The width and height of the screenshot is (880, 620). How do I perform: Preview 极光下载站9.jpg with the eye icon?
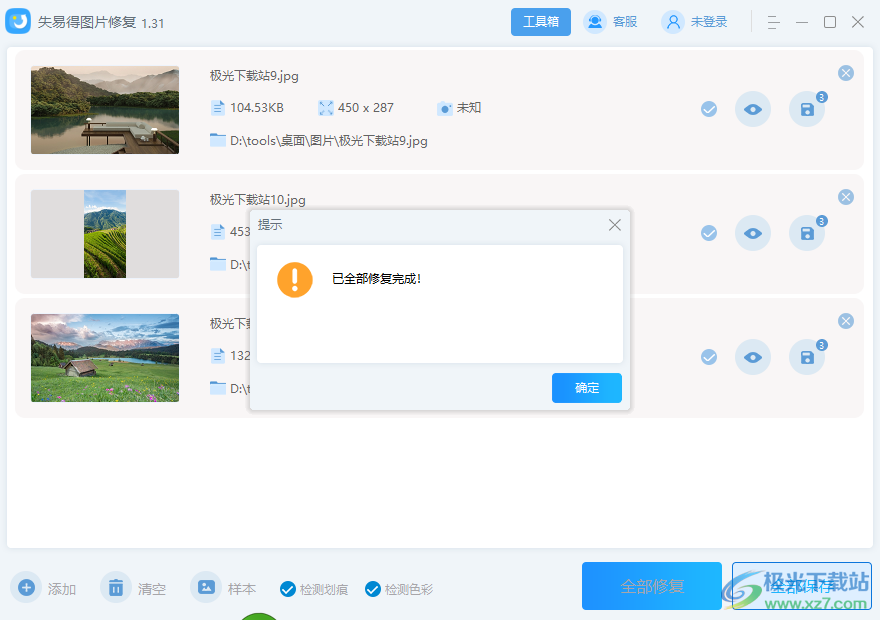753,109
